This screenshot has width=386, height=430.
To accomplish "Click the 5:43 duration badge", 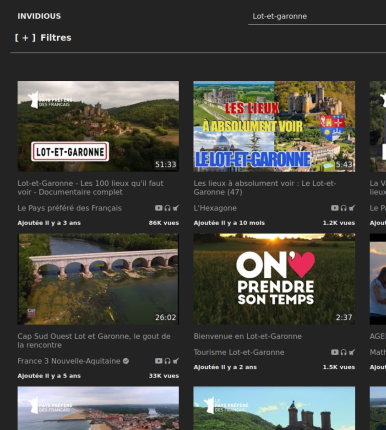I will (344, 164).
